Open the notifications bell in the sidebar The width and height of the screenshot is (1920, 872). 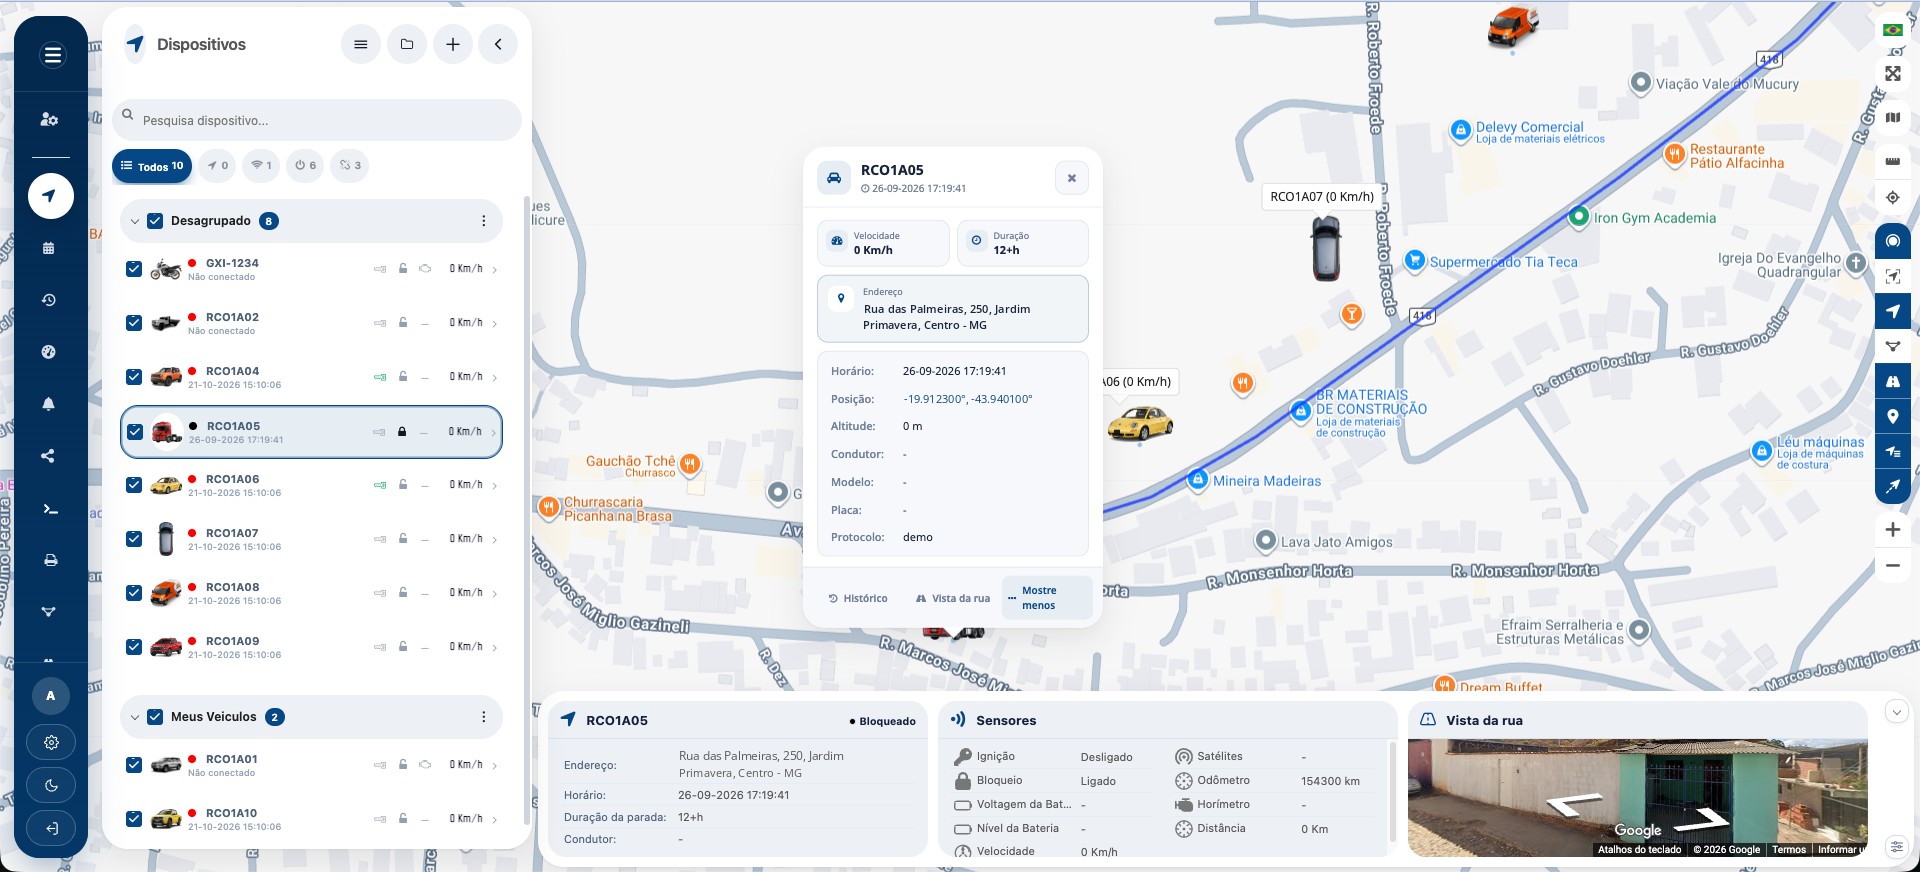pos(49,404)
